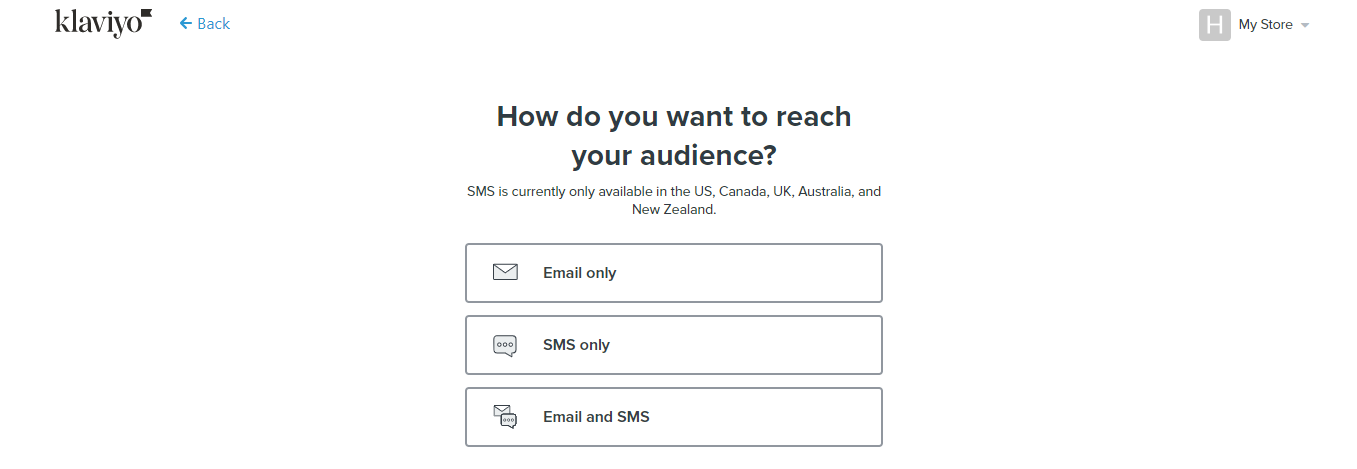This screenshot has width=1357, height=469.
Task: Click the Back arrow icon
Action: pyautogui.click(x=185, y=23)
